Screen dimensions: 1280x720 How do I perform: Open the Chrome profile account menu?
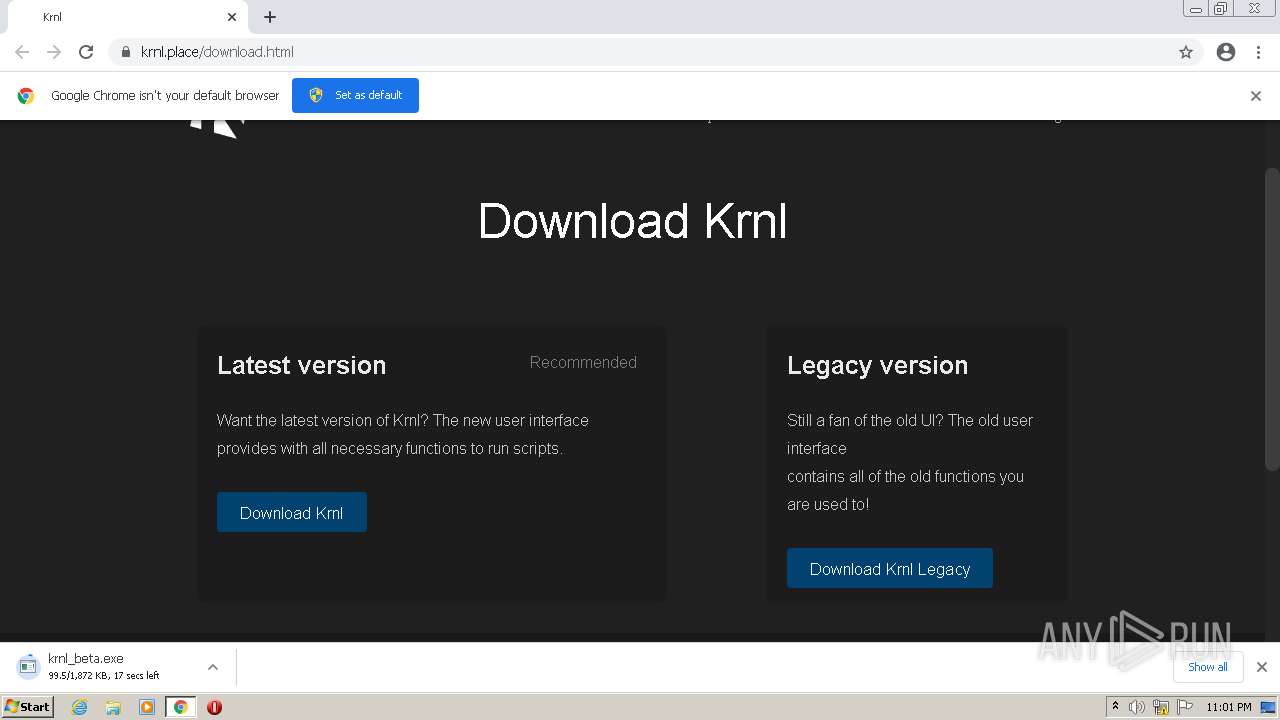coord(1226,52)
